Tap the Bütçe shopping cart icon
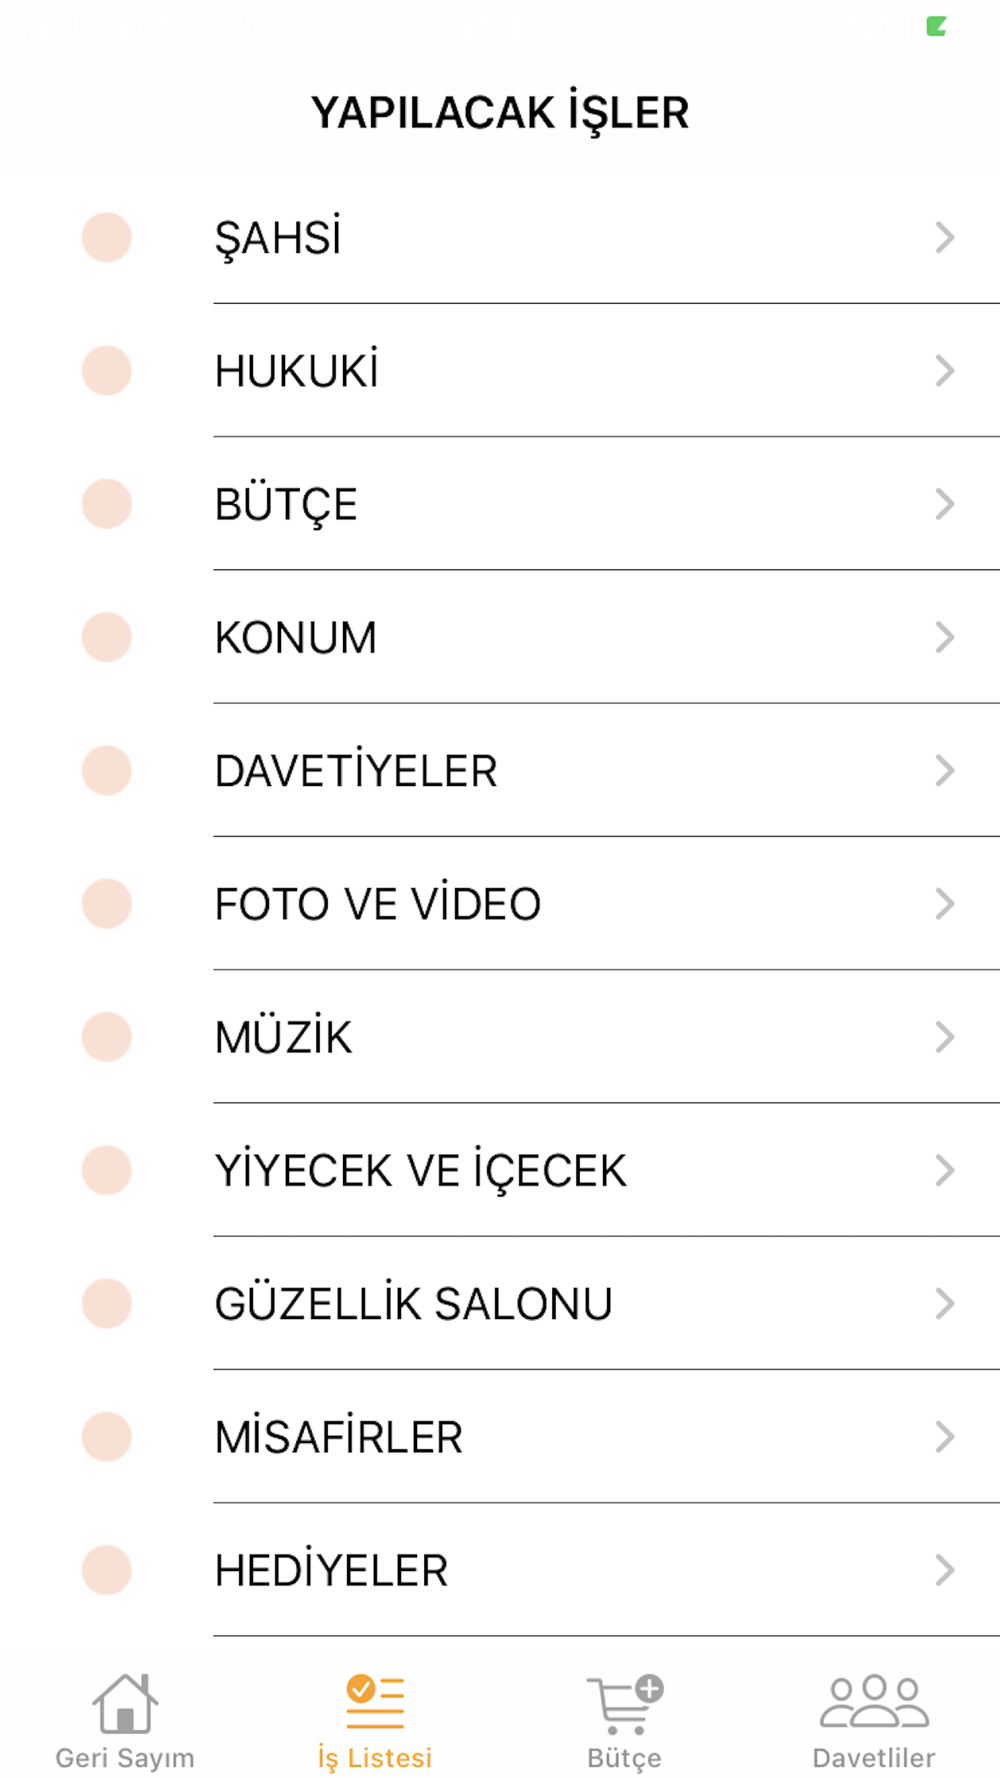The image size is (1000, 1778). click(625, 1704)
